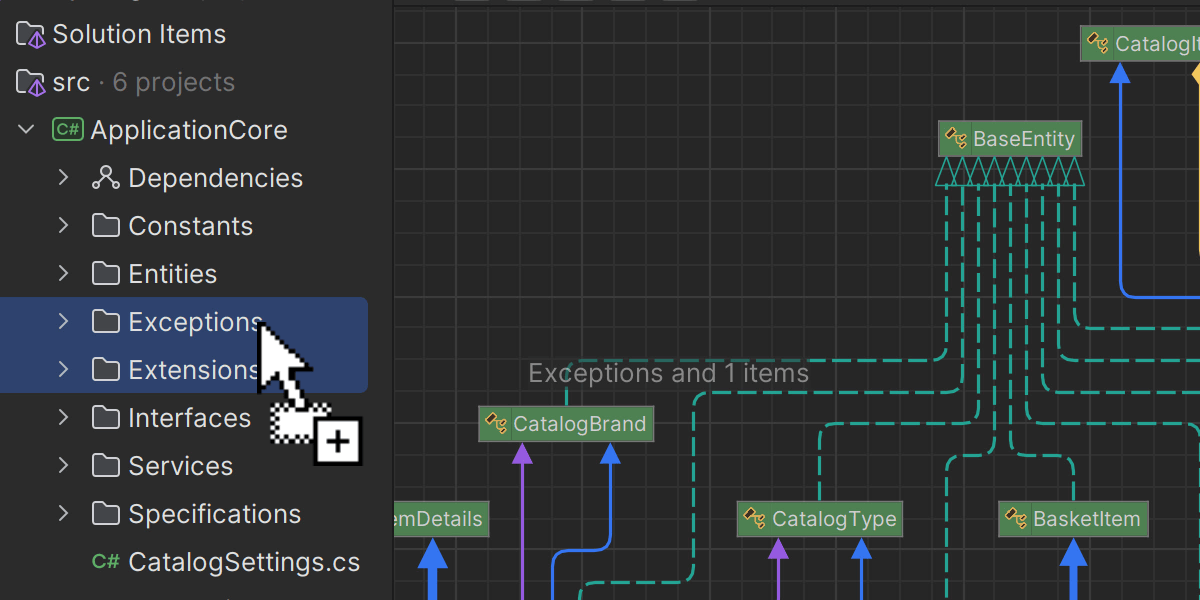Click the Interfaces folder icon
The width and height of the screenshot is (1200, 600).
pyautogui.click(x=105, y=418)
